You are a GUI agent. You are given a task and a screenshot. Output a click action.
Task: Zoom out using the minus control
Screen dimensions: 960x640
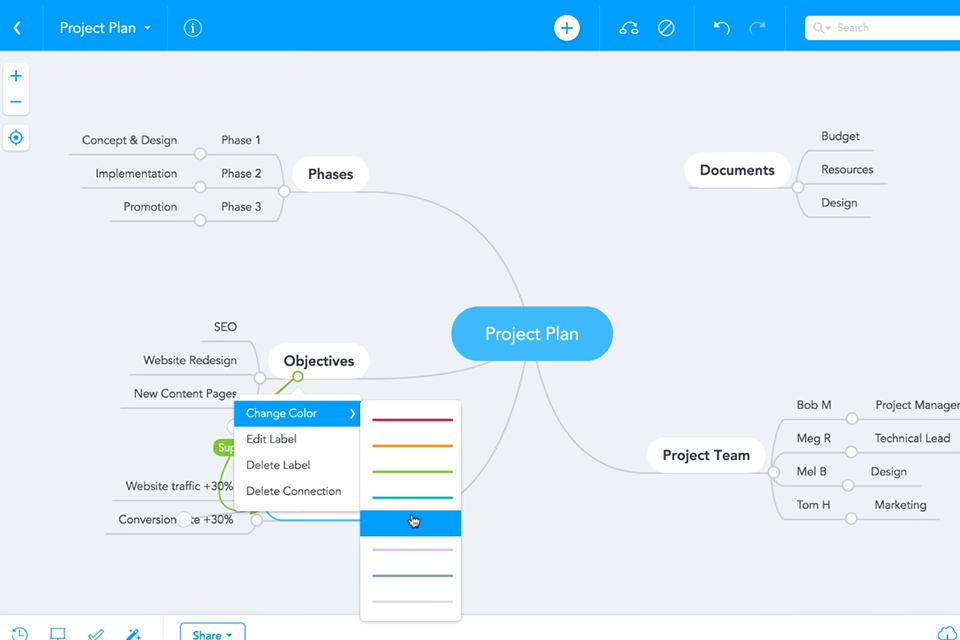tap(16, 102)
